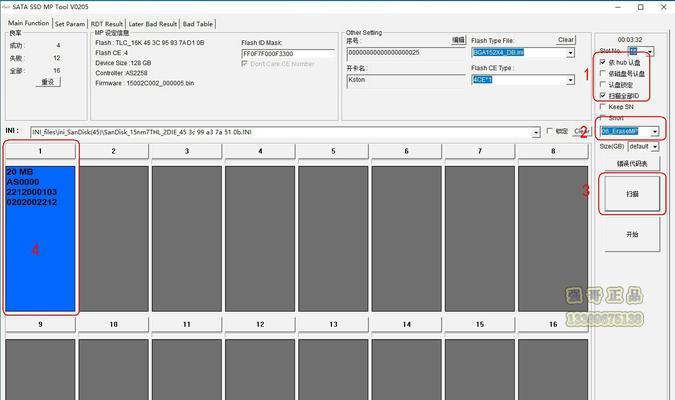Open the 错误代码表 error code table
675x400 pixels.
(x=632, y=164)
